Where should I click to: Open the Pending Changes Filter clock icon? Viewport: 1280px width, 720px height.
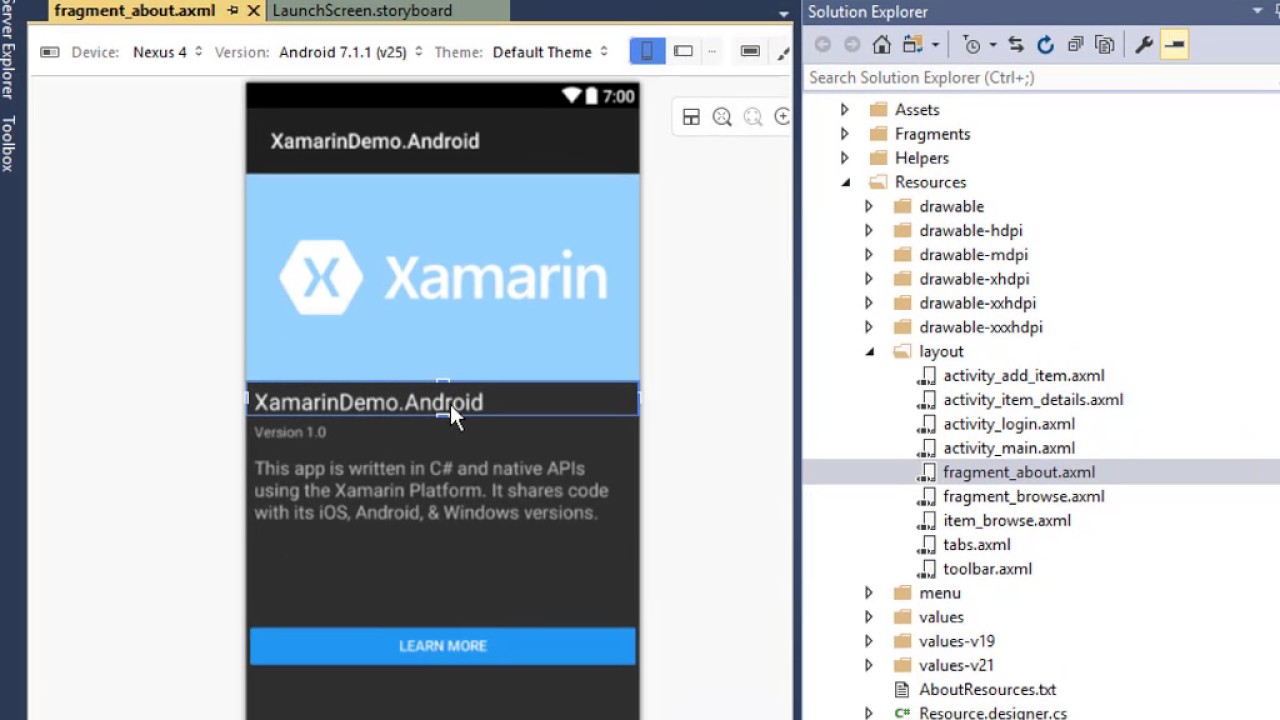tap(972, 45)
